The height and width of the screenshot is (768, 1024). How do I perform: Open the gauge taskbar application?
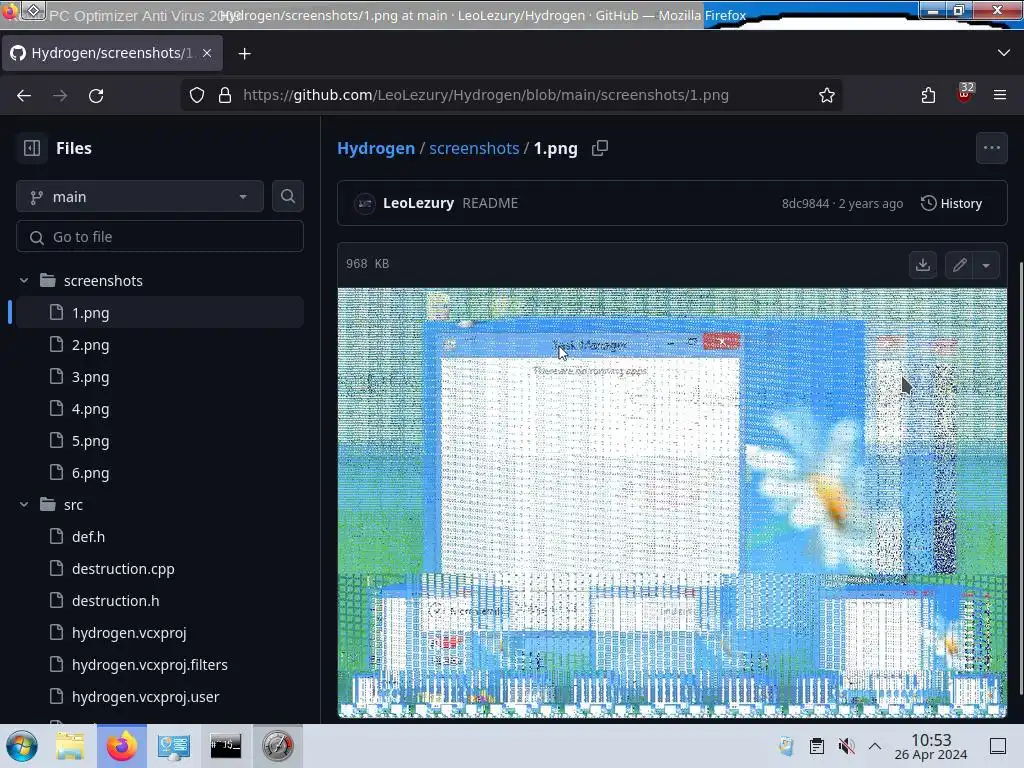278,746
